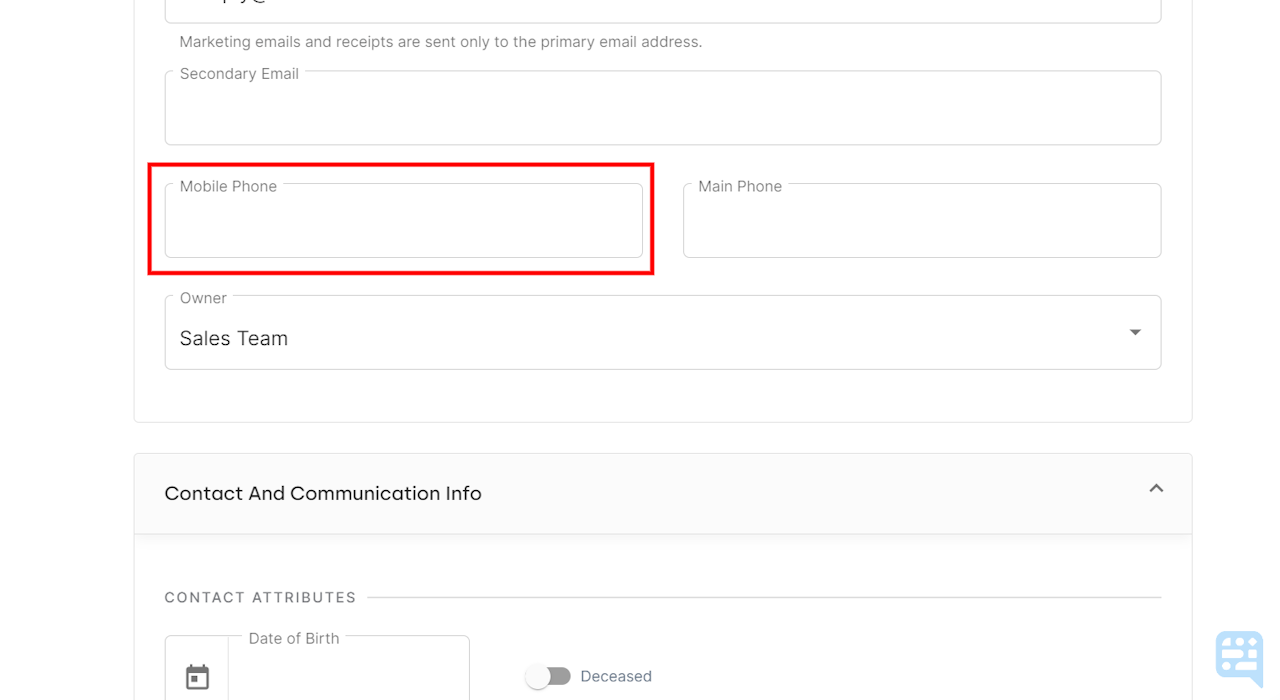Click the Contact And Communication Info header
The width and height of the screenshot is (1280, 700).
tap(322, 493)
